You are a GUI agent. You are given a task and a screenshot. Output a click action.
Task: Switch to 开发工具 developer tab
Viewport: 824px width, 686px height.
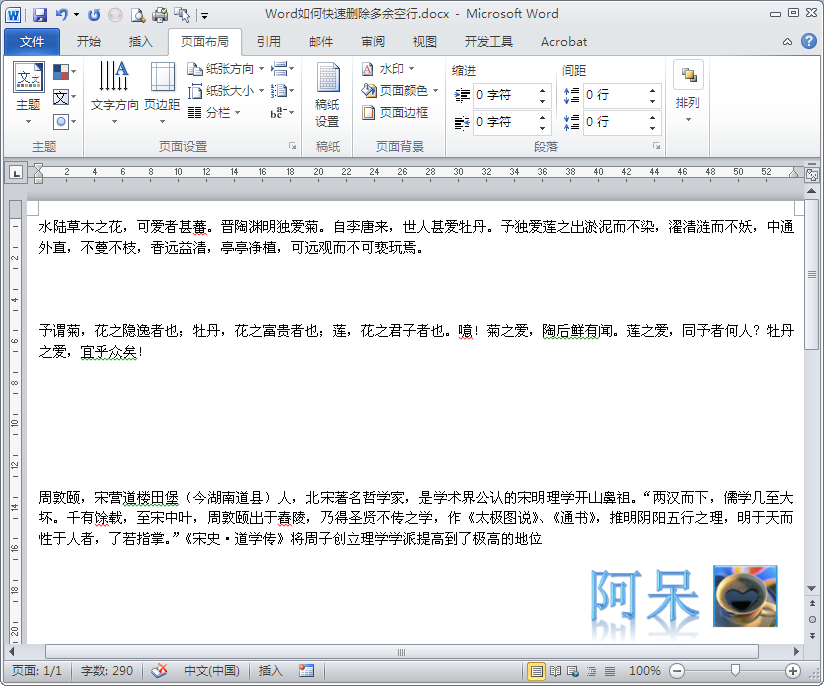point(488,42)
